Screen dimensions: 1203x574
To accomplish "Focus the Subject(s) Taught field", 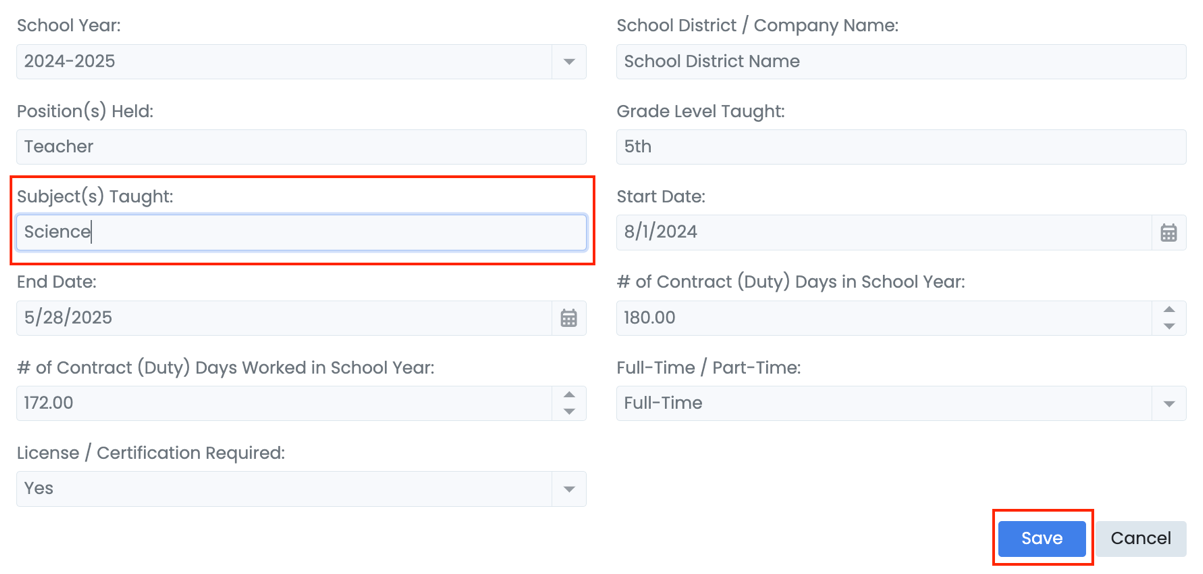I will [x=301, y=232].
